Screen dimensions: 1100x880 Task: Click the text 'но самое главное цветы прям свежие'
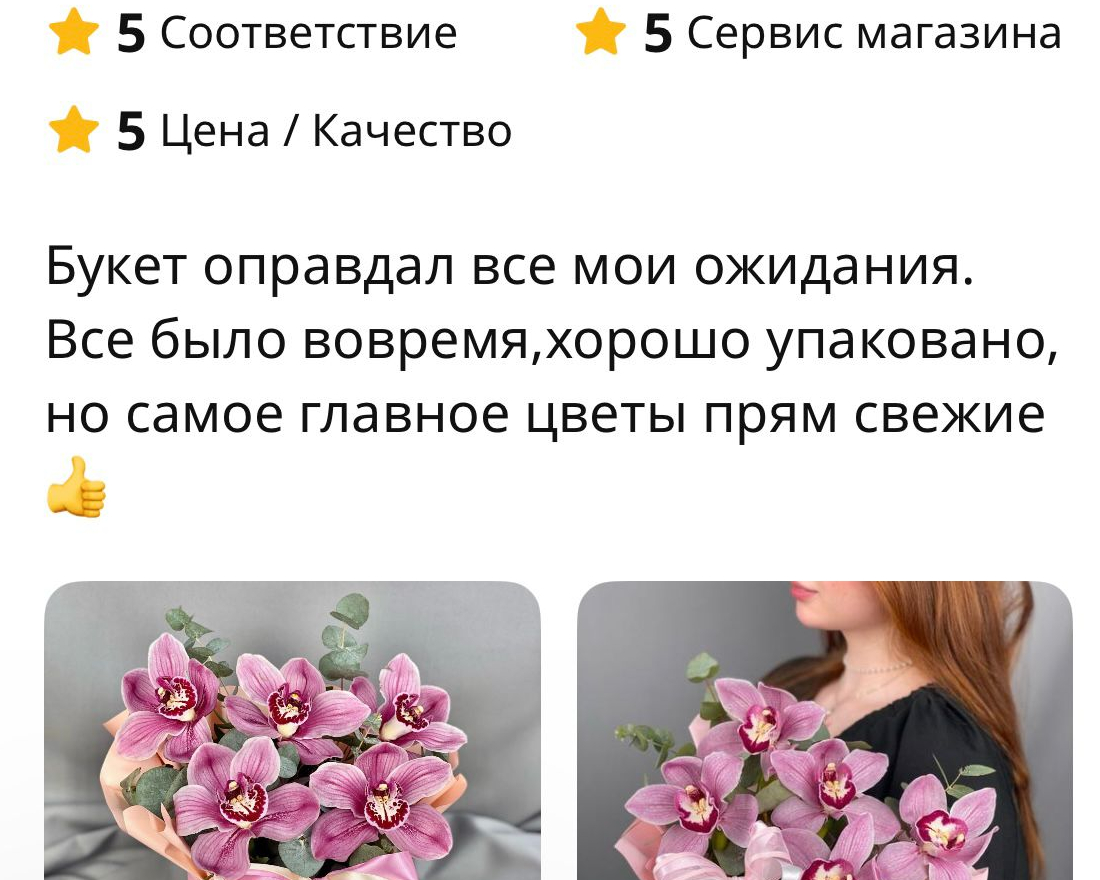(545, 416)
